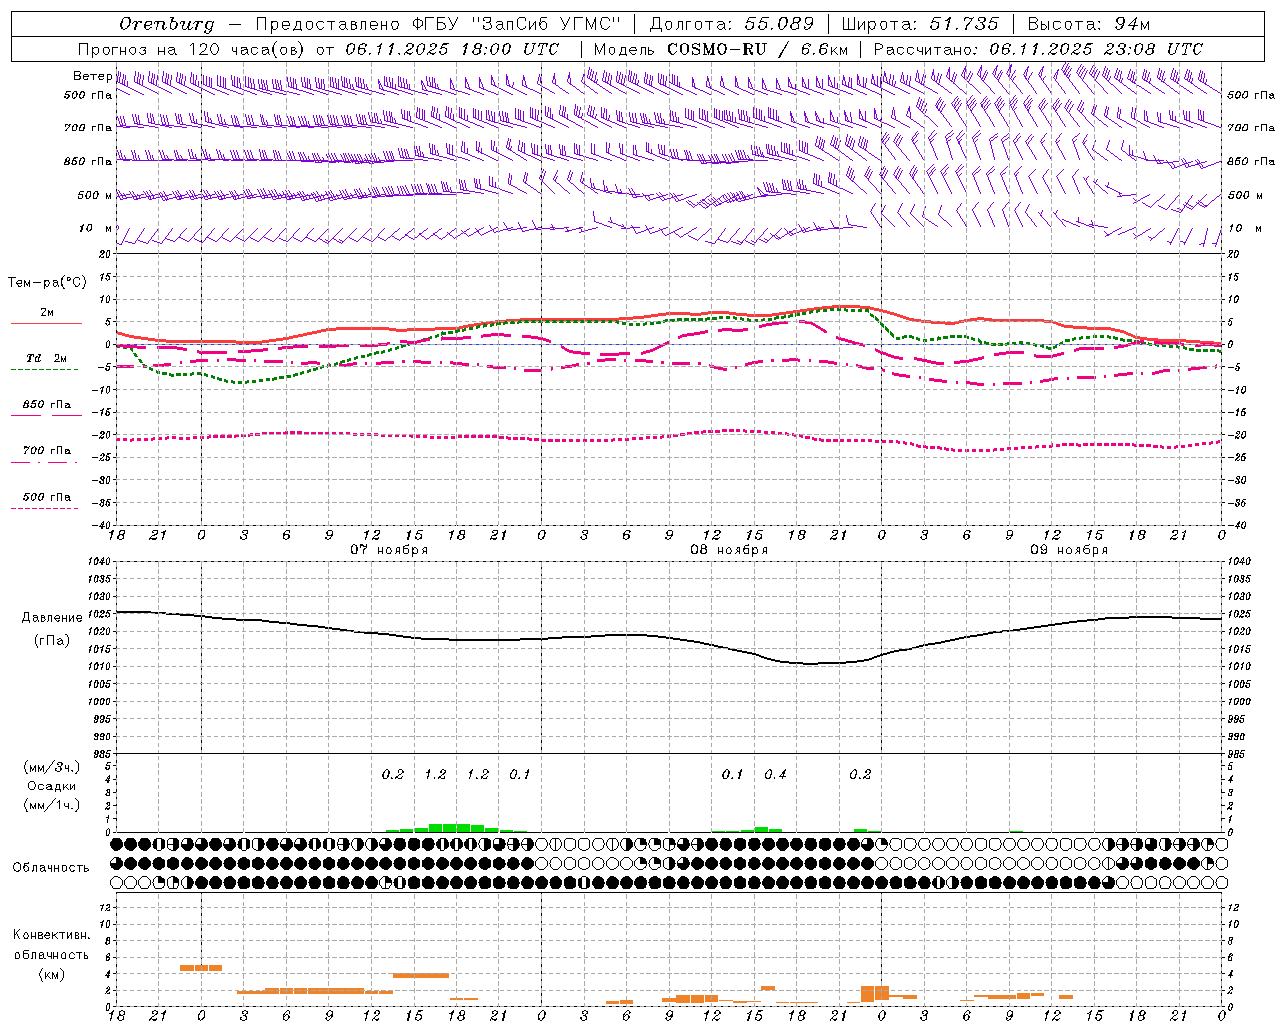The width and height of the screenshot is (1280, 1024).
Task: Click the dash-dot 700 гПа legend line
Action: pyautogui.click(x=46, y=462)
